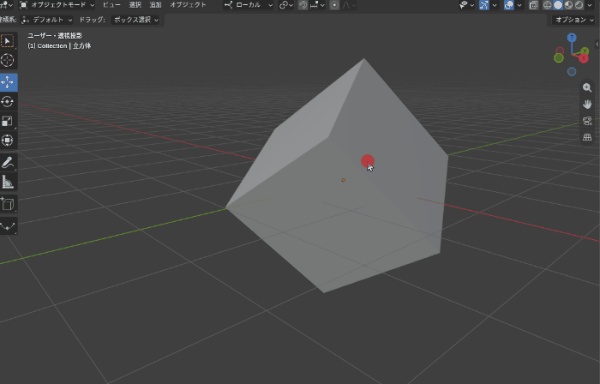Toggle viewport gizmos visibility button
Viewport: 600px width, 384px height.
click(x=484, y=5)
